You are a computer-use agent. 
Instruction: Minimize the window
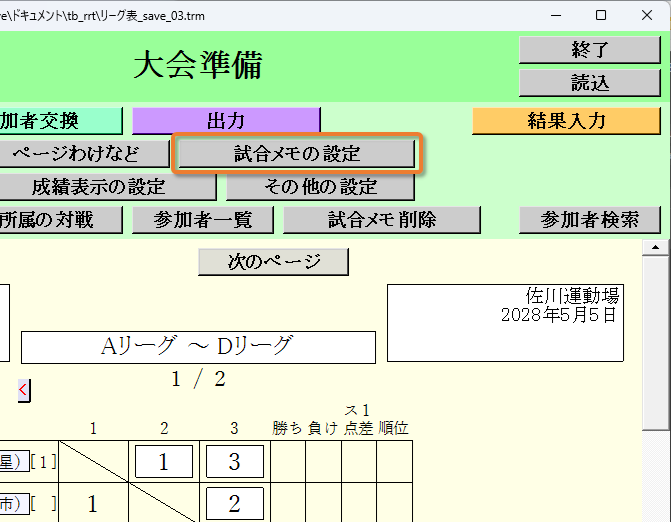556,15
